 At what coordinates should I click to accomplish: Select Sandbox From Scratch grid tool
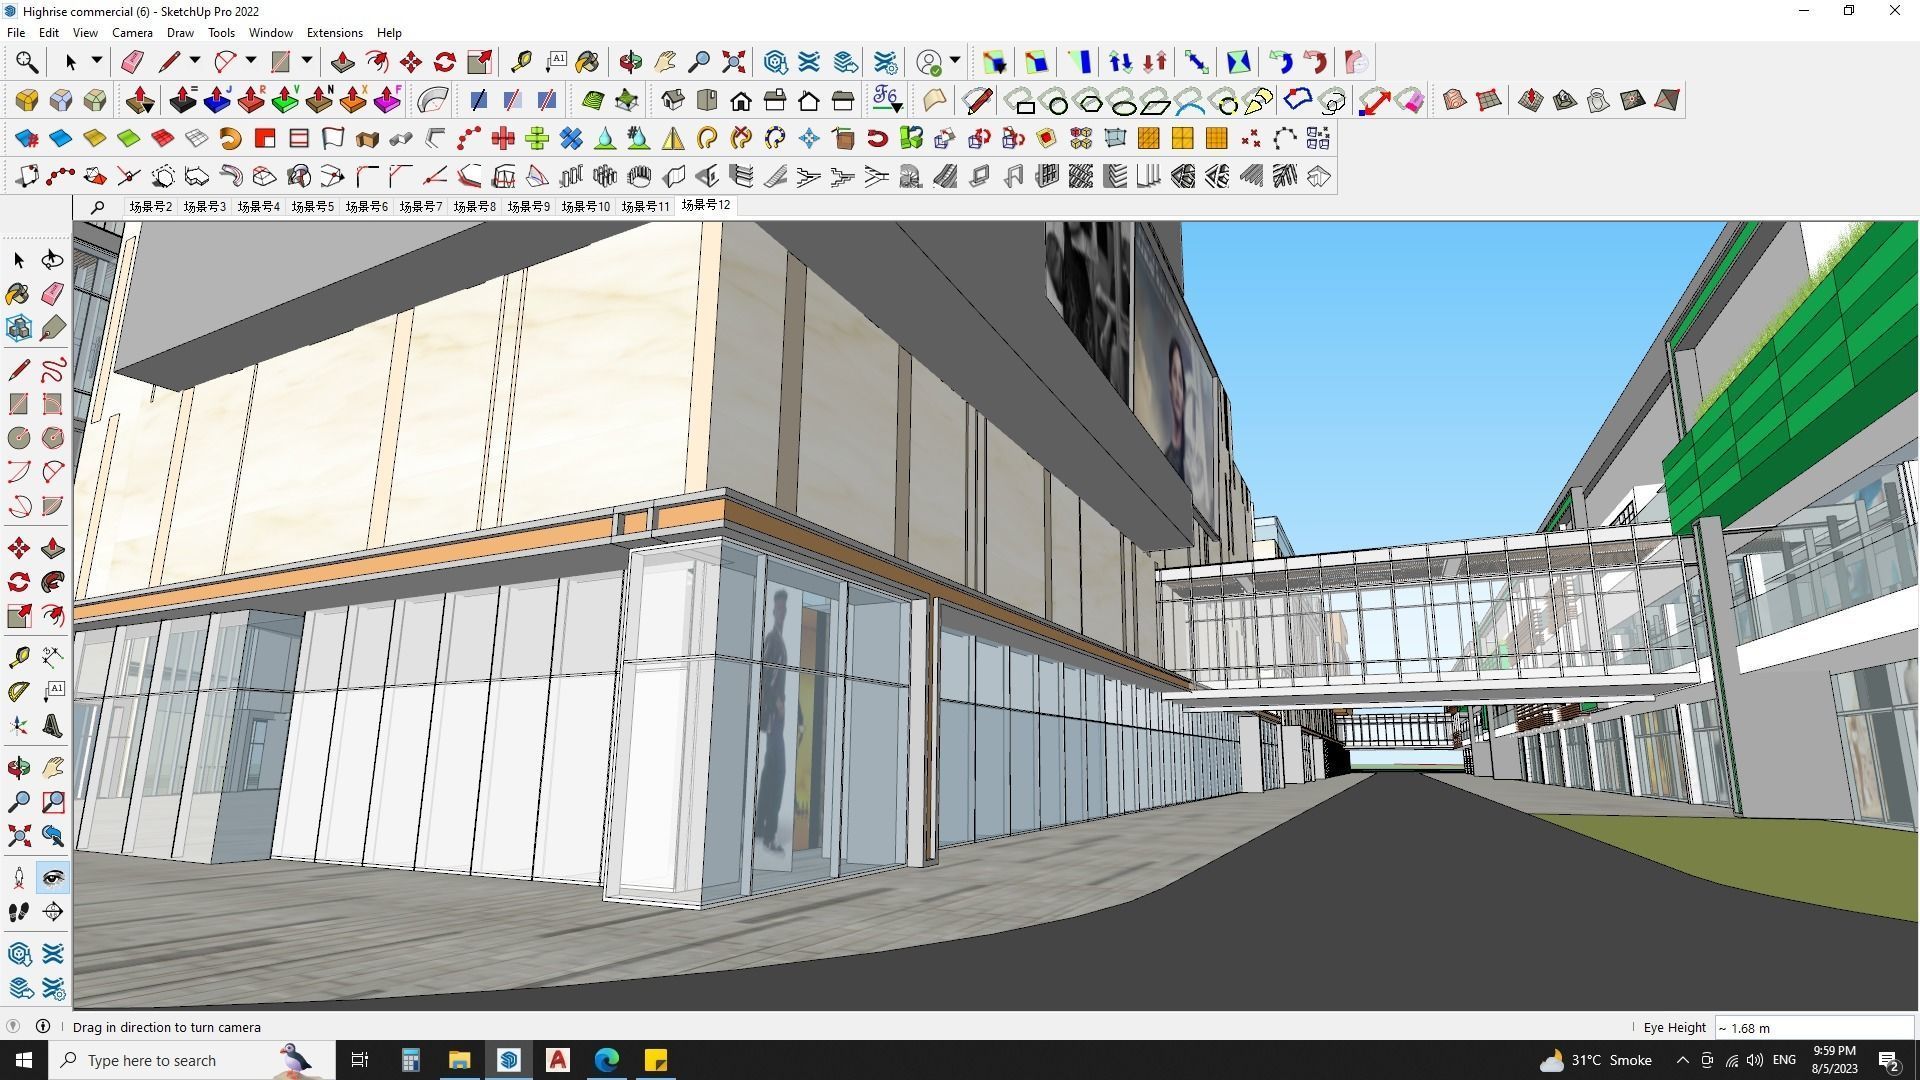coord(1489,100)
